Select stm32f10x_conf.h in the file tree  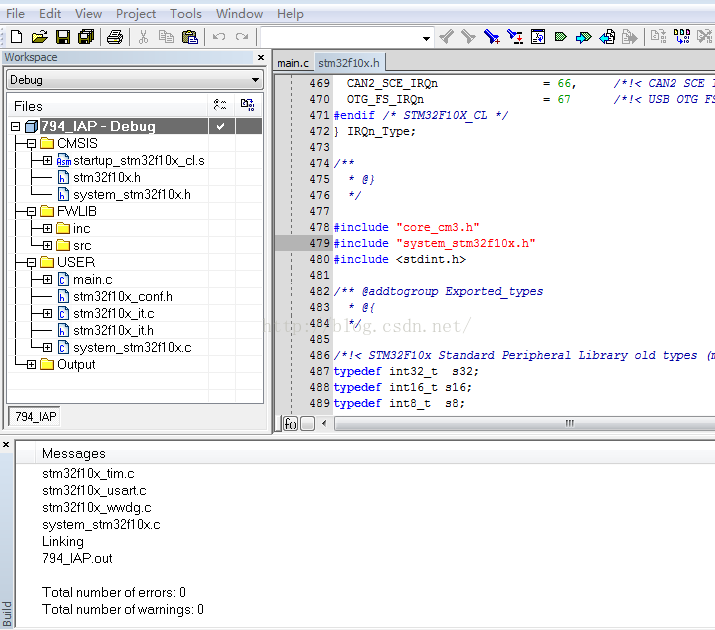[122, 297]
